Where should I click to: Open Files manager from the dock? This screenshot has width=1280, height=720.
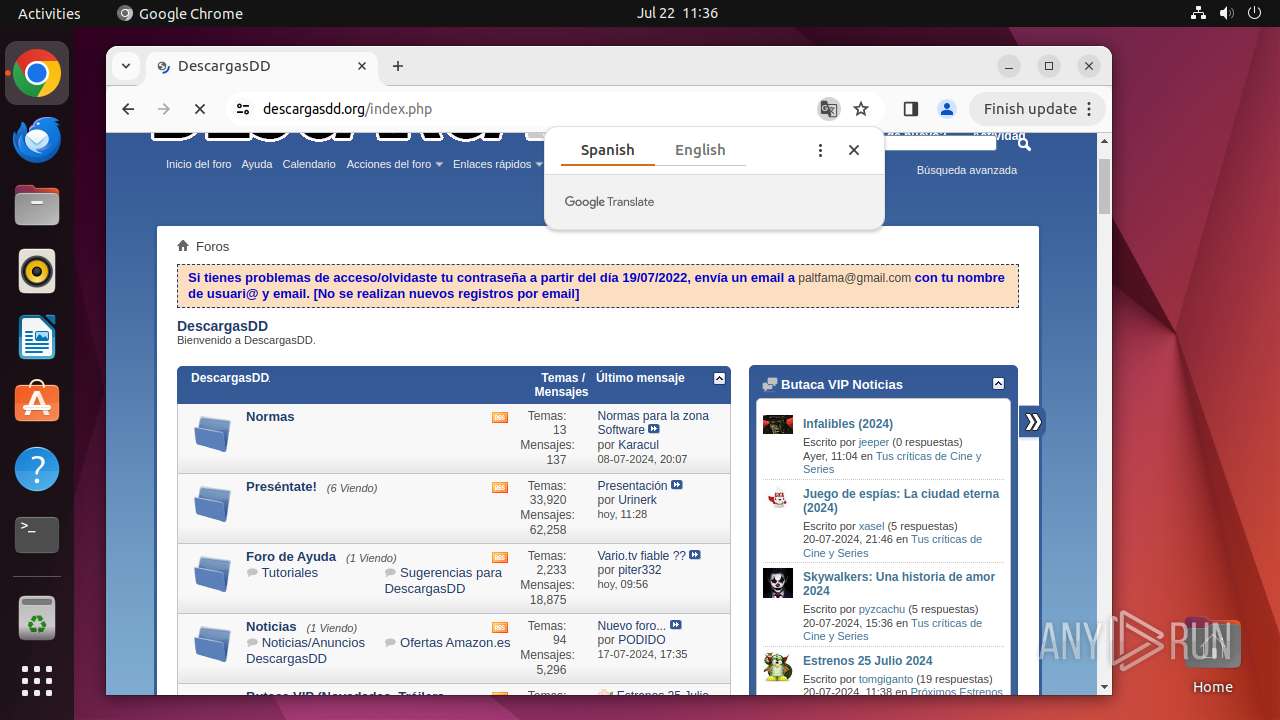click(37, 205)
